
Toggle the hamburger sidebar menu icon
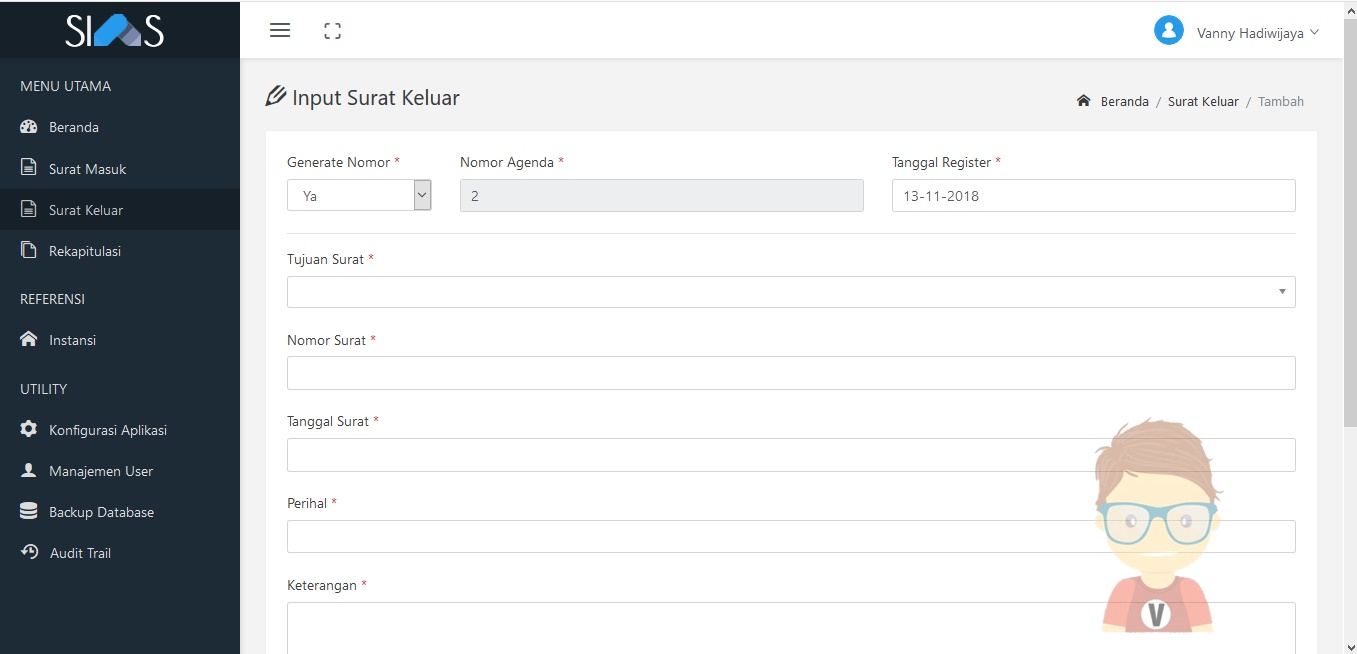click(280, 30)
